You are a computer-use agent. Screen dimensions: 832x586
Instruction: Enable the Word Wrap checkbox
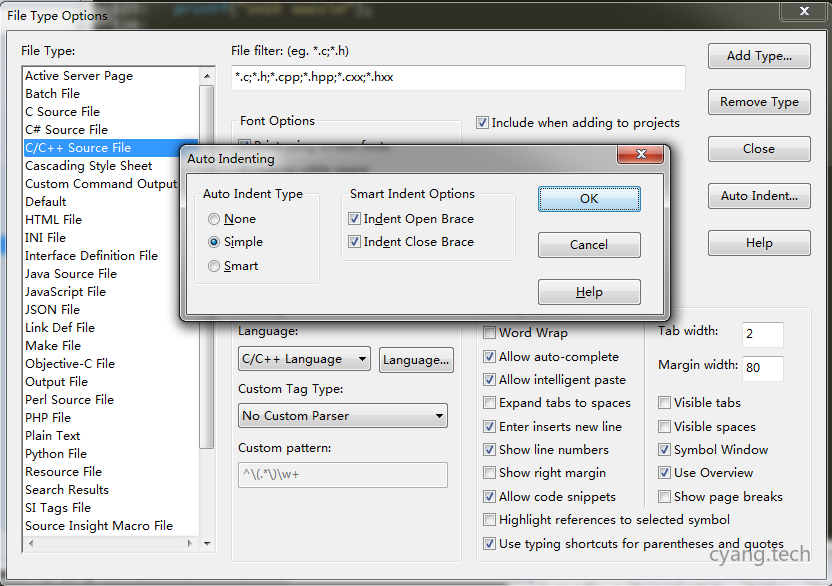[x=490, y=333]
